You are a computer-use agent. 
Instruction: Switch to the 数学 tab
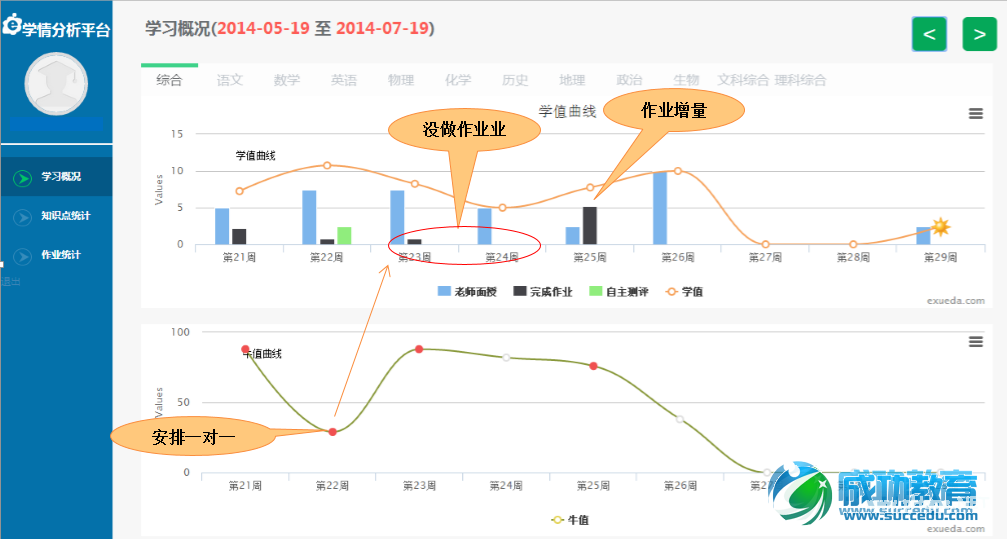point(286,80)
